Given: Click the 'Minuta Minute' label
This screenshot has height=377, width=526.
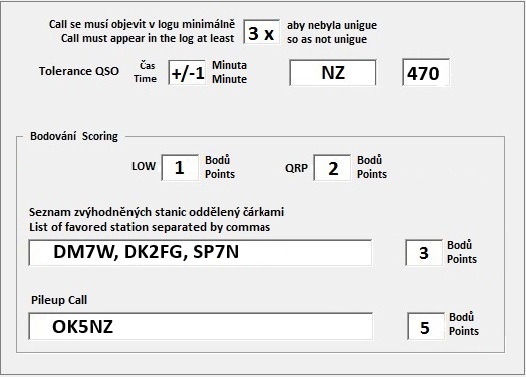Looking at the screenshot, I should coord(229,72).
